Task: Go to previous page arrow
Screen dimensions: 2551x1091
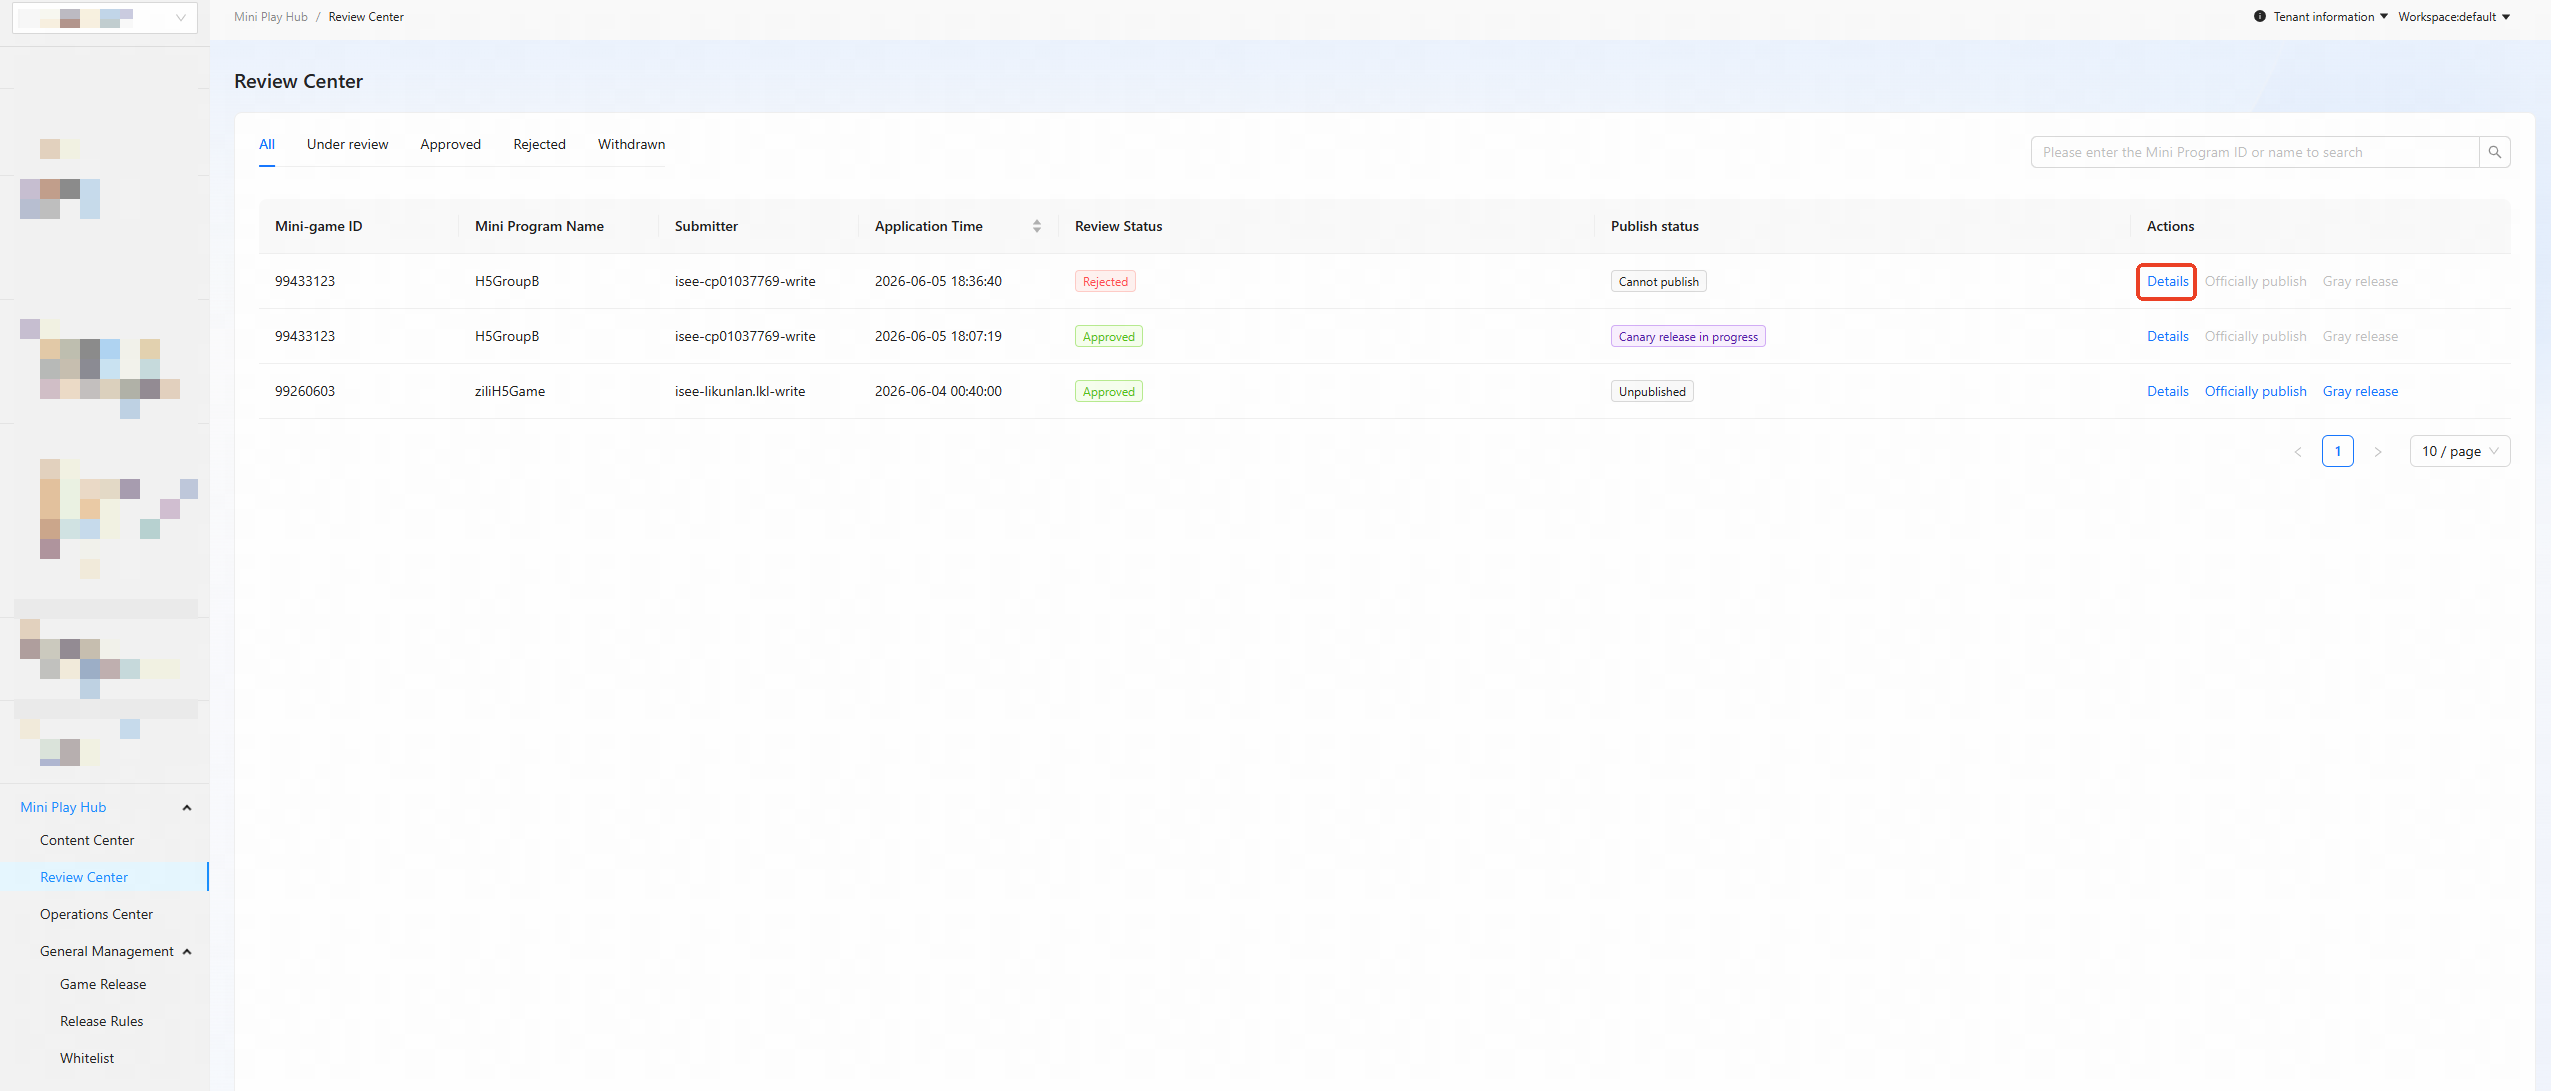Action: pos(2297,452)
